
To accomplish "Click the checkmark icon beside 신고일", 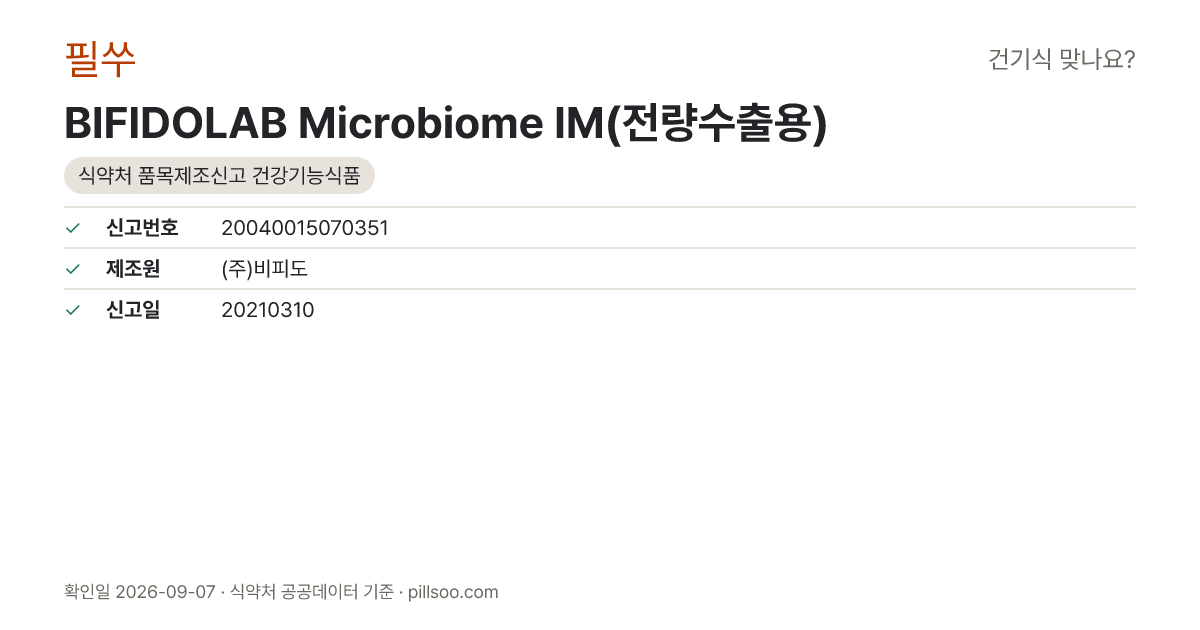I will tap(72, 310).
